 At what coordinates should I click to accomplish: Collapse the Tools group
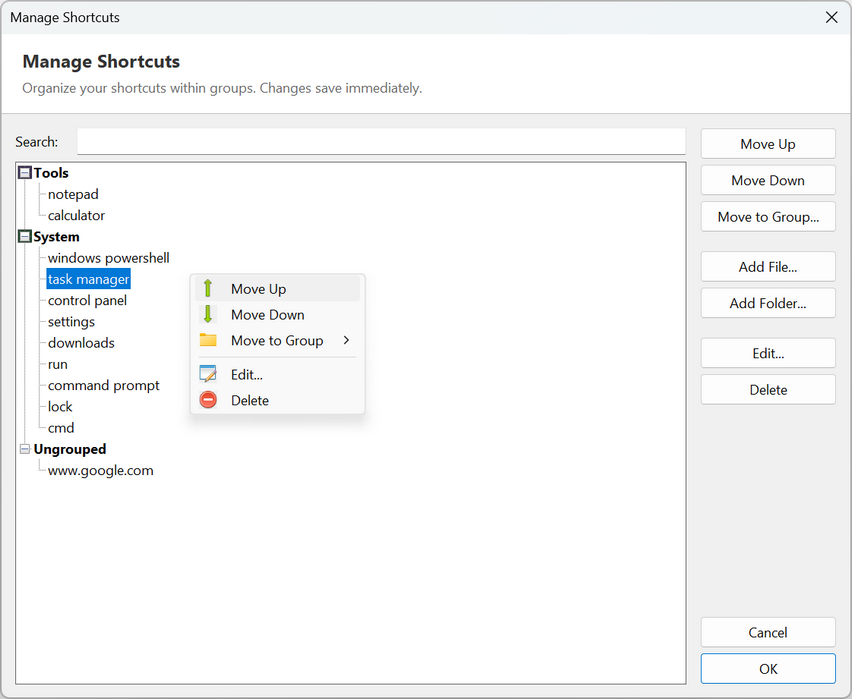[25, 173]
